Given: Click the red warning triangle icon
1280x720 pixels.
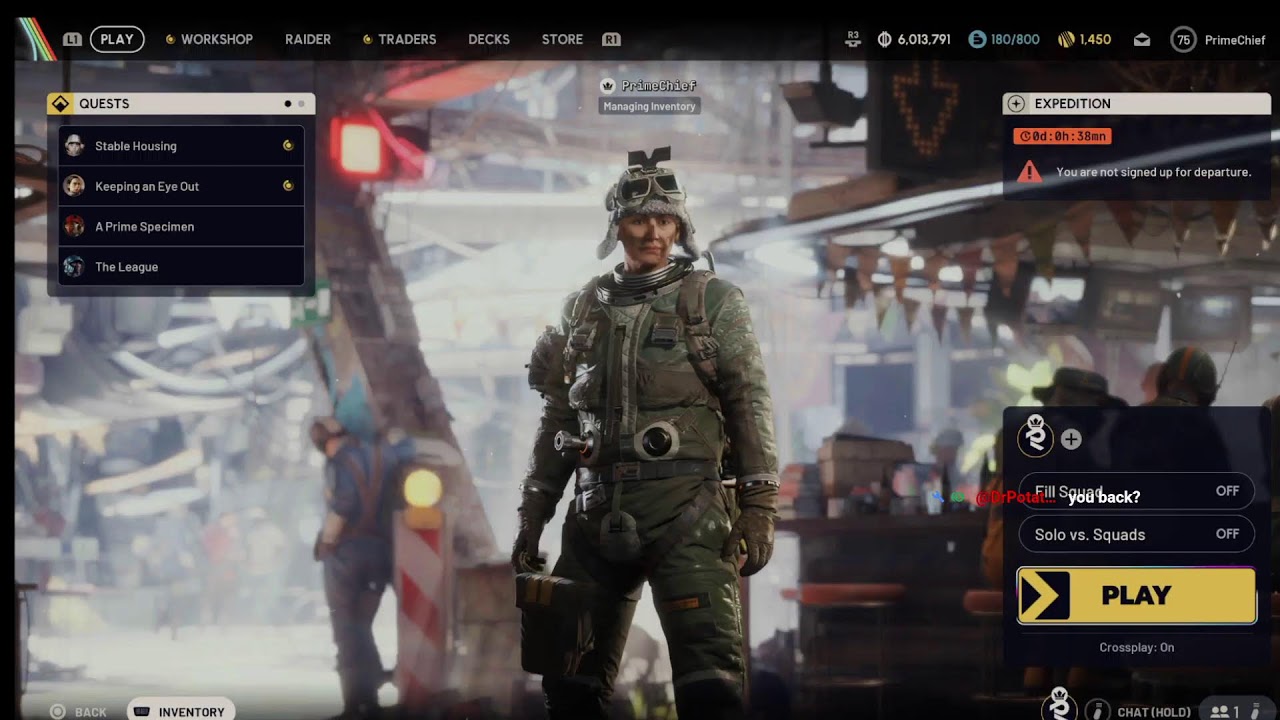Looking at the screenshot, I should (1029, 172).
